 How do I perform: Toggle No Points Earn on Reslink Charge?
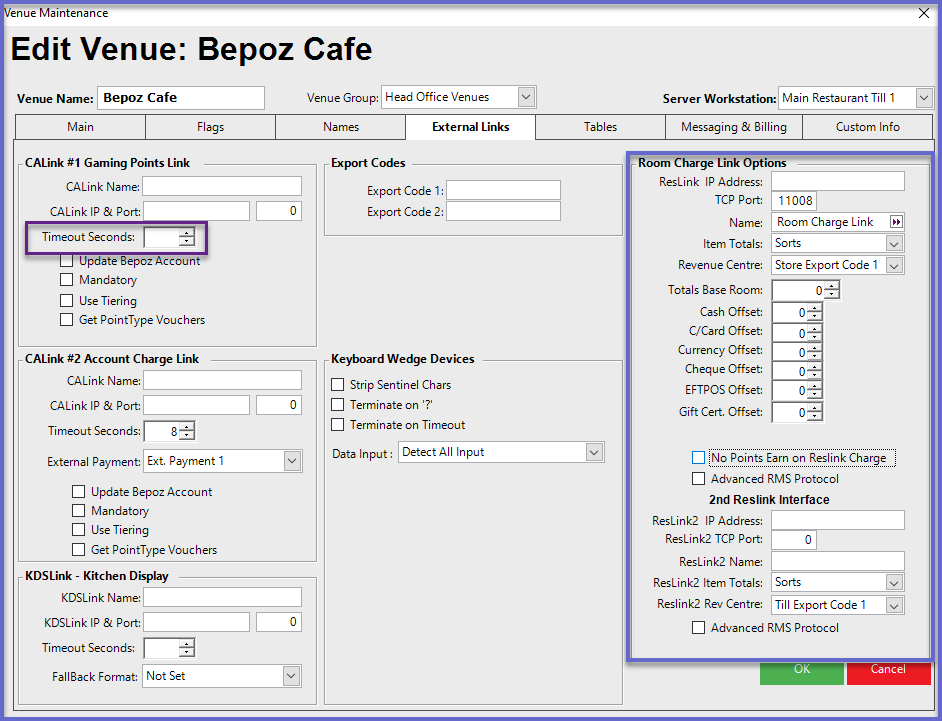(x=698, y=458)
